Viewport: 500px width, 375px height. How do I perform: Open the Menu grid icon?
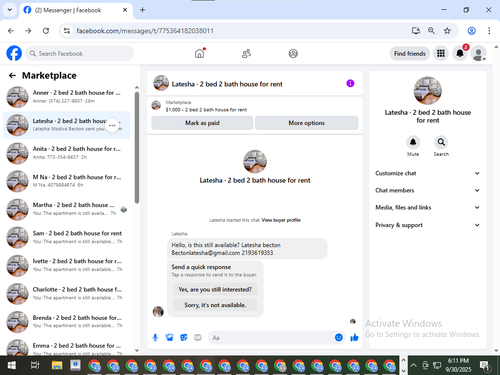click(x=441, y=53)
